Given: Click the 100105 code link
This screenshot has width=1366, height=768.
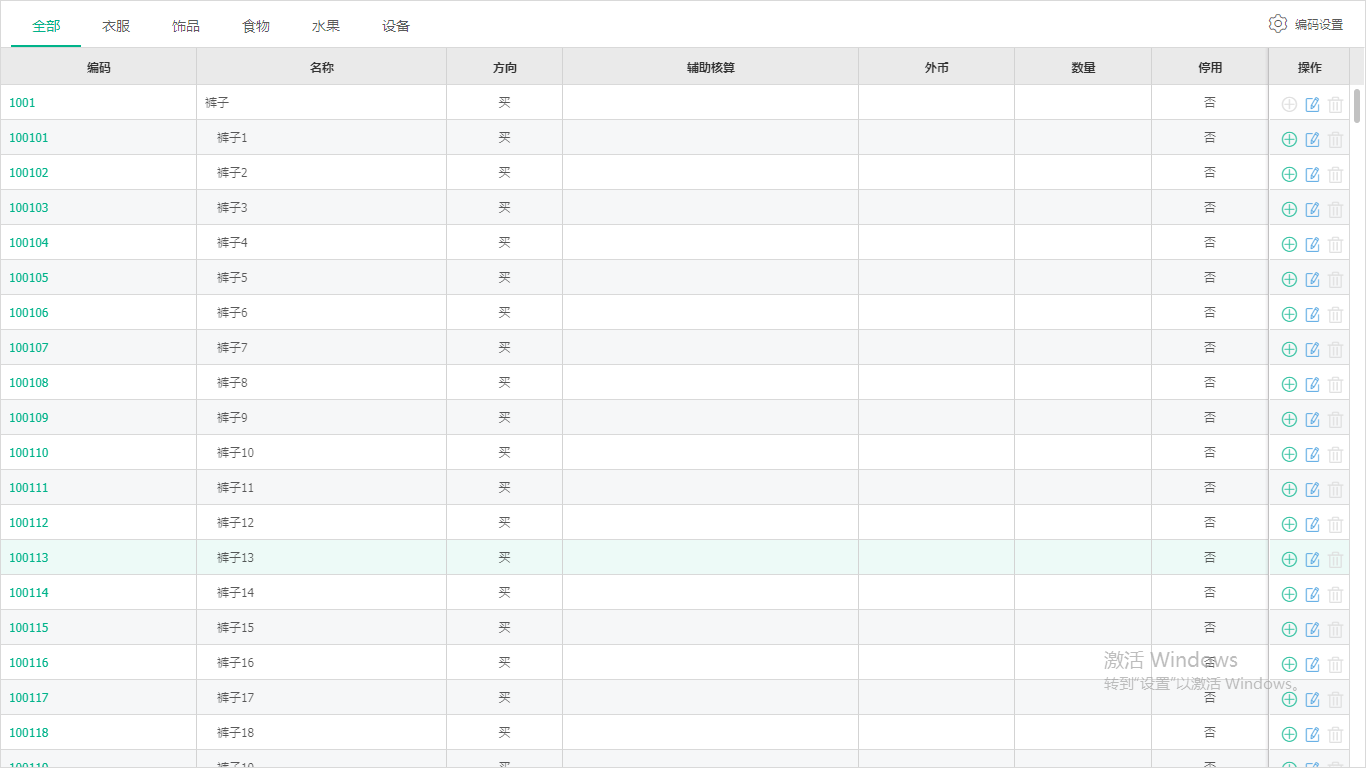Looking at the screenshot, I should (28, 277).
